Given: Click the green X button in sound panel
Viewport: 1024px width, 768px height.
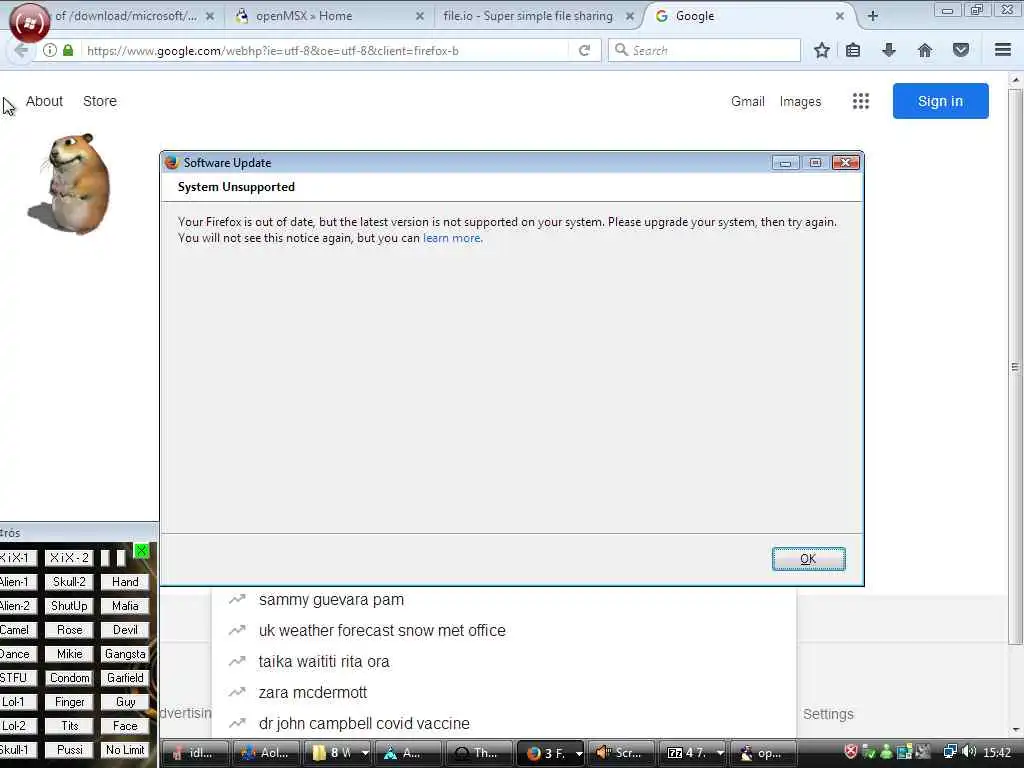Looking at the screenshot, I should (141, 551).
